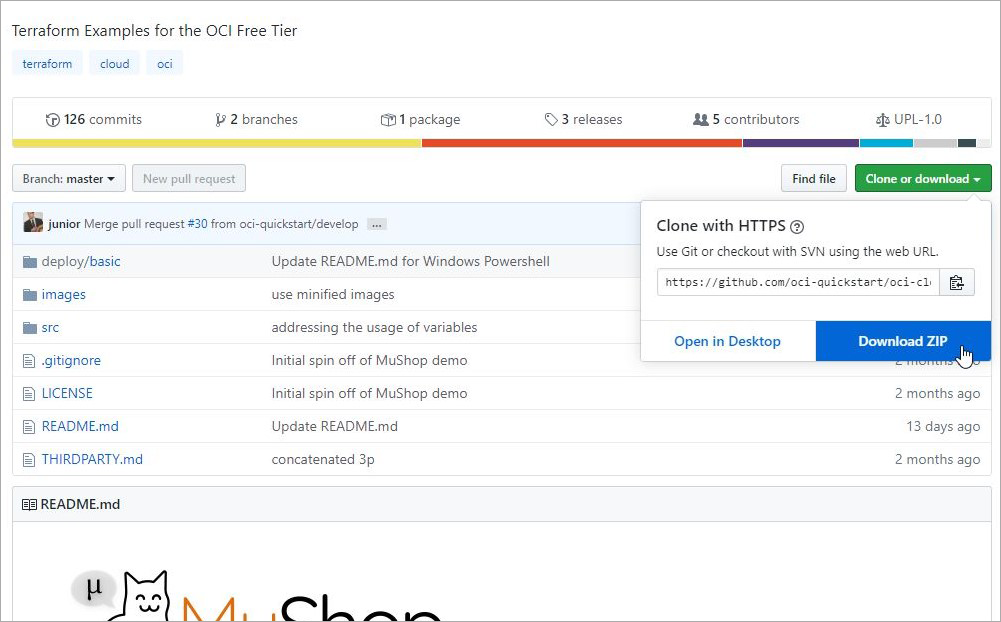Open commit 'addressing the usage of variables'
This screenshot has height=622, width=1001.
374,328
